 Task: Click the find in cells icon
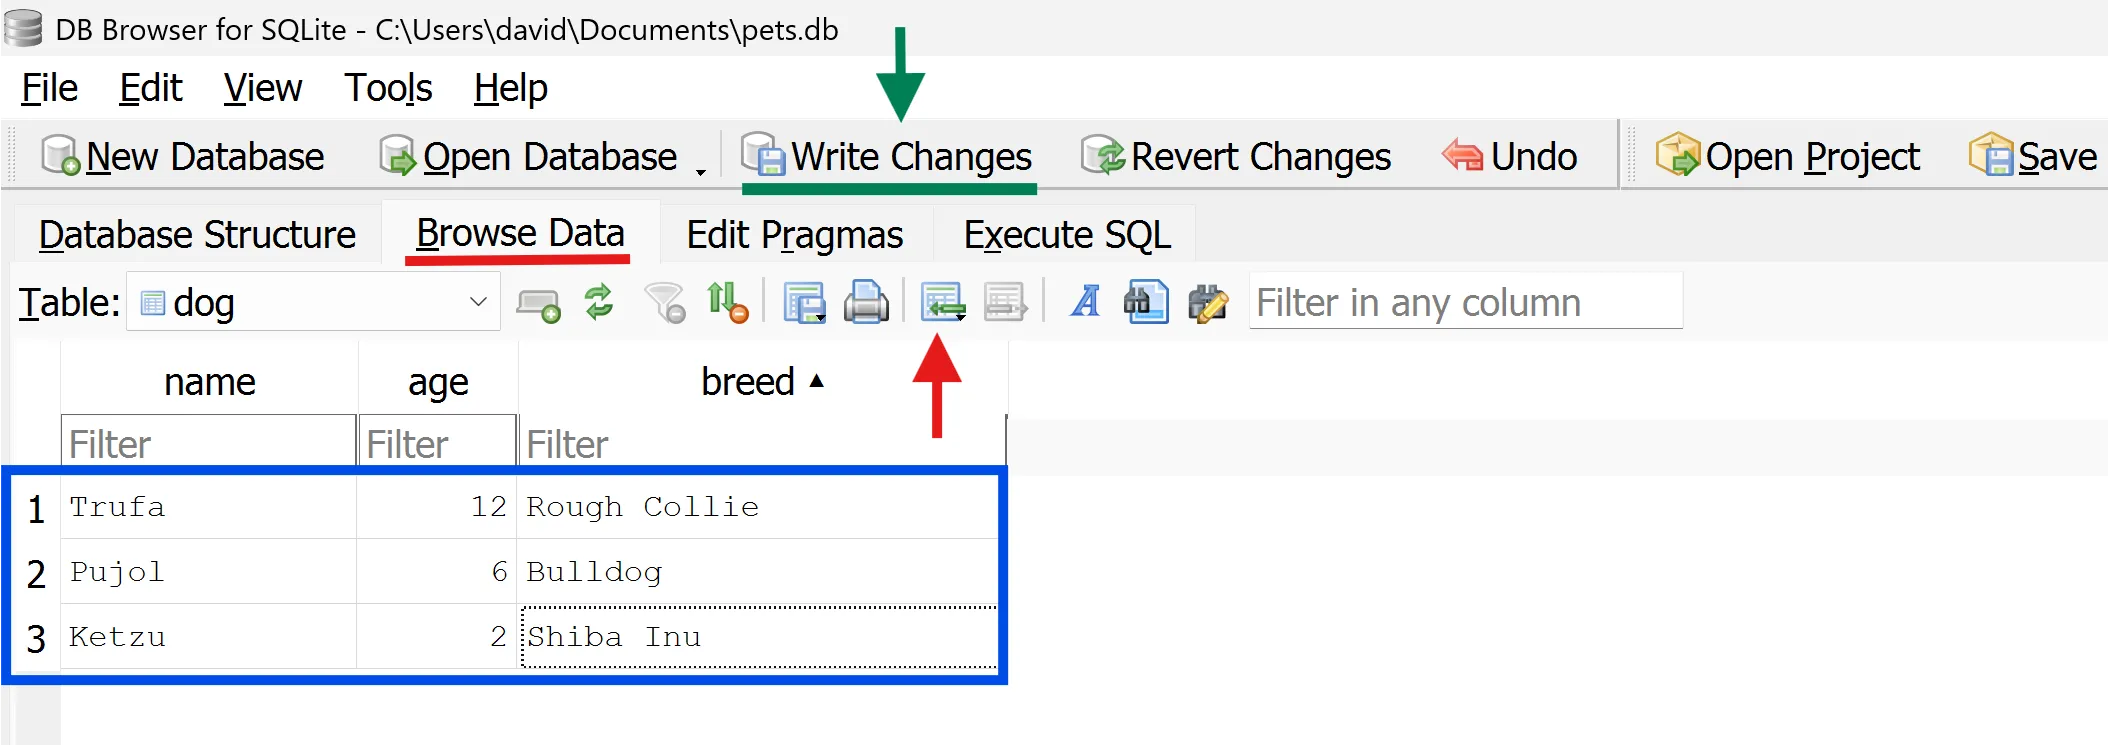pos(1146,302)
